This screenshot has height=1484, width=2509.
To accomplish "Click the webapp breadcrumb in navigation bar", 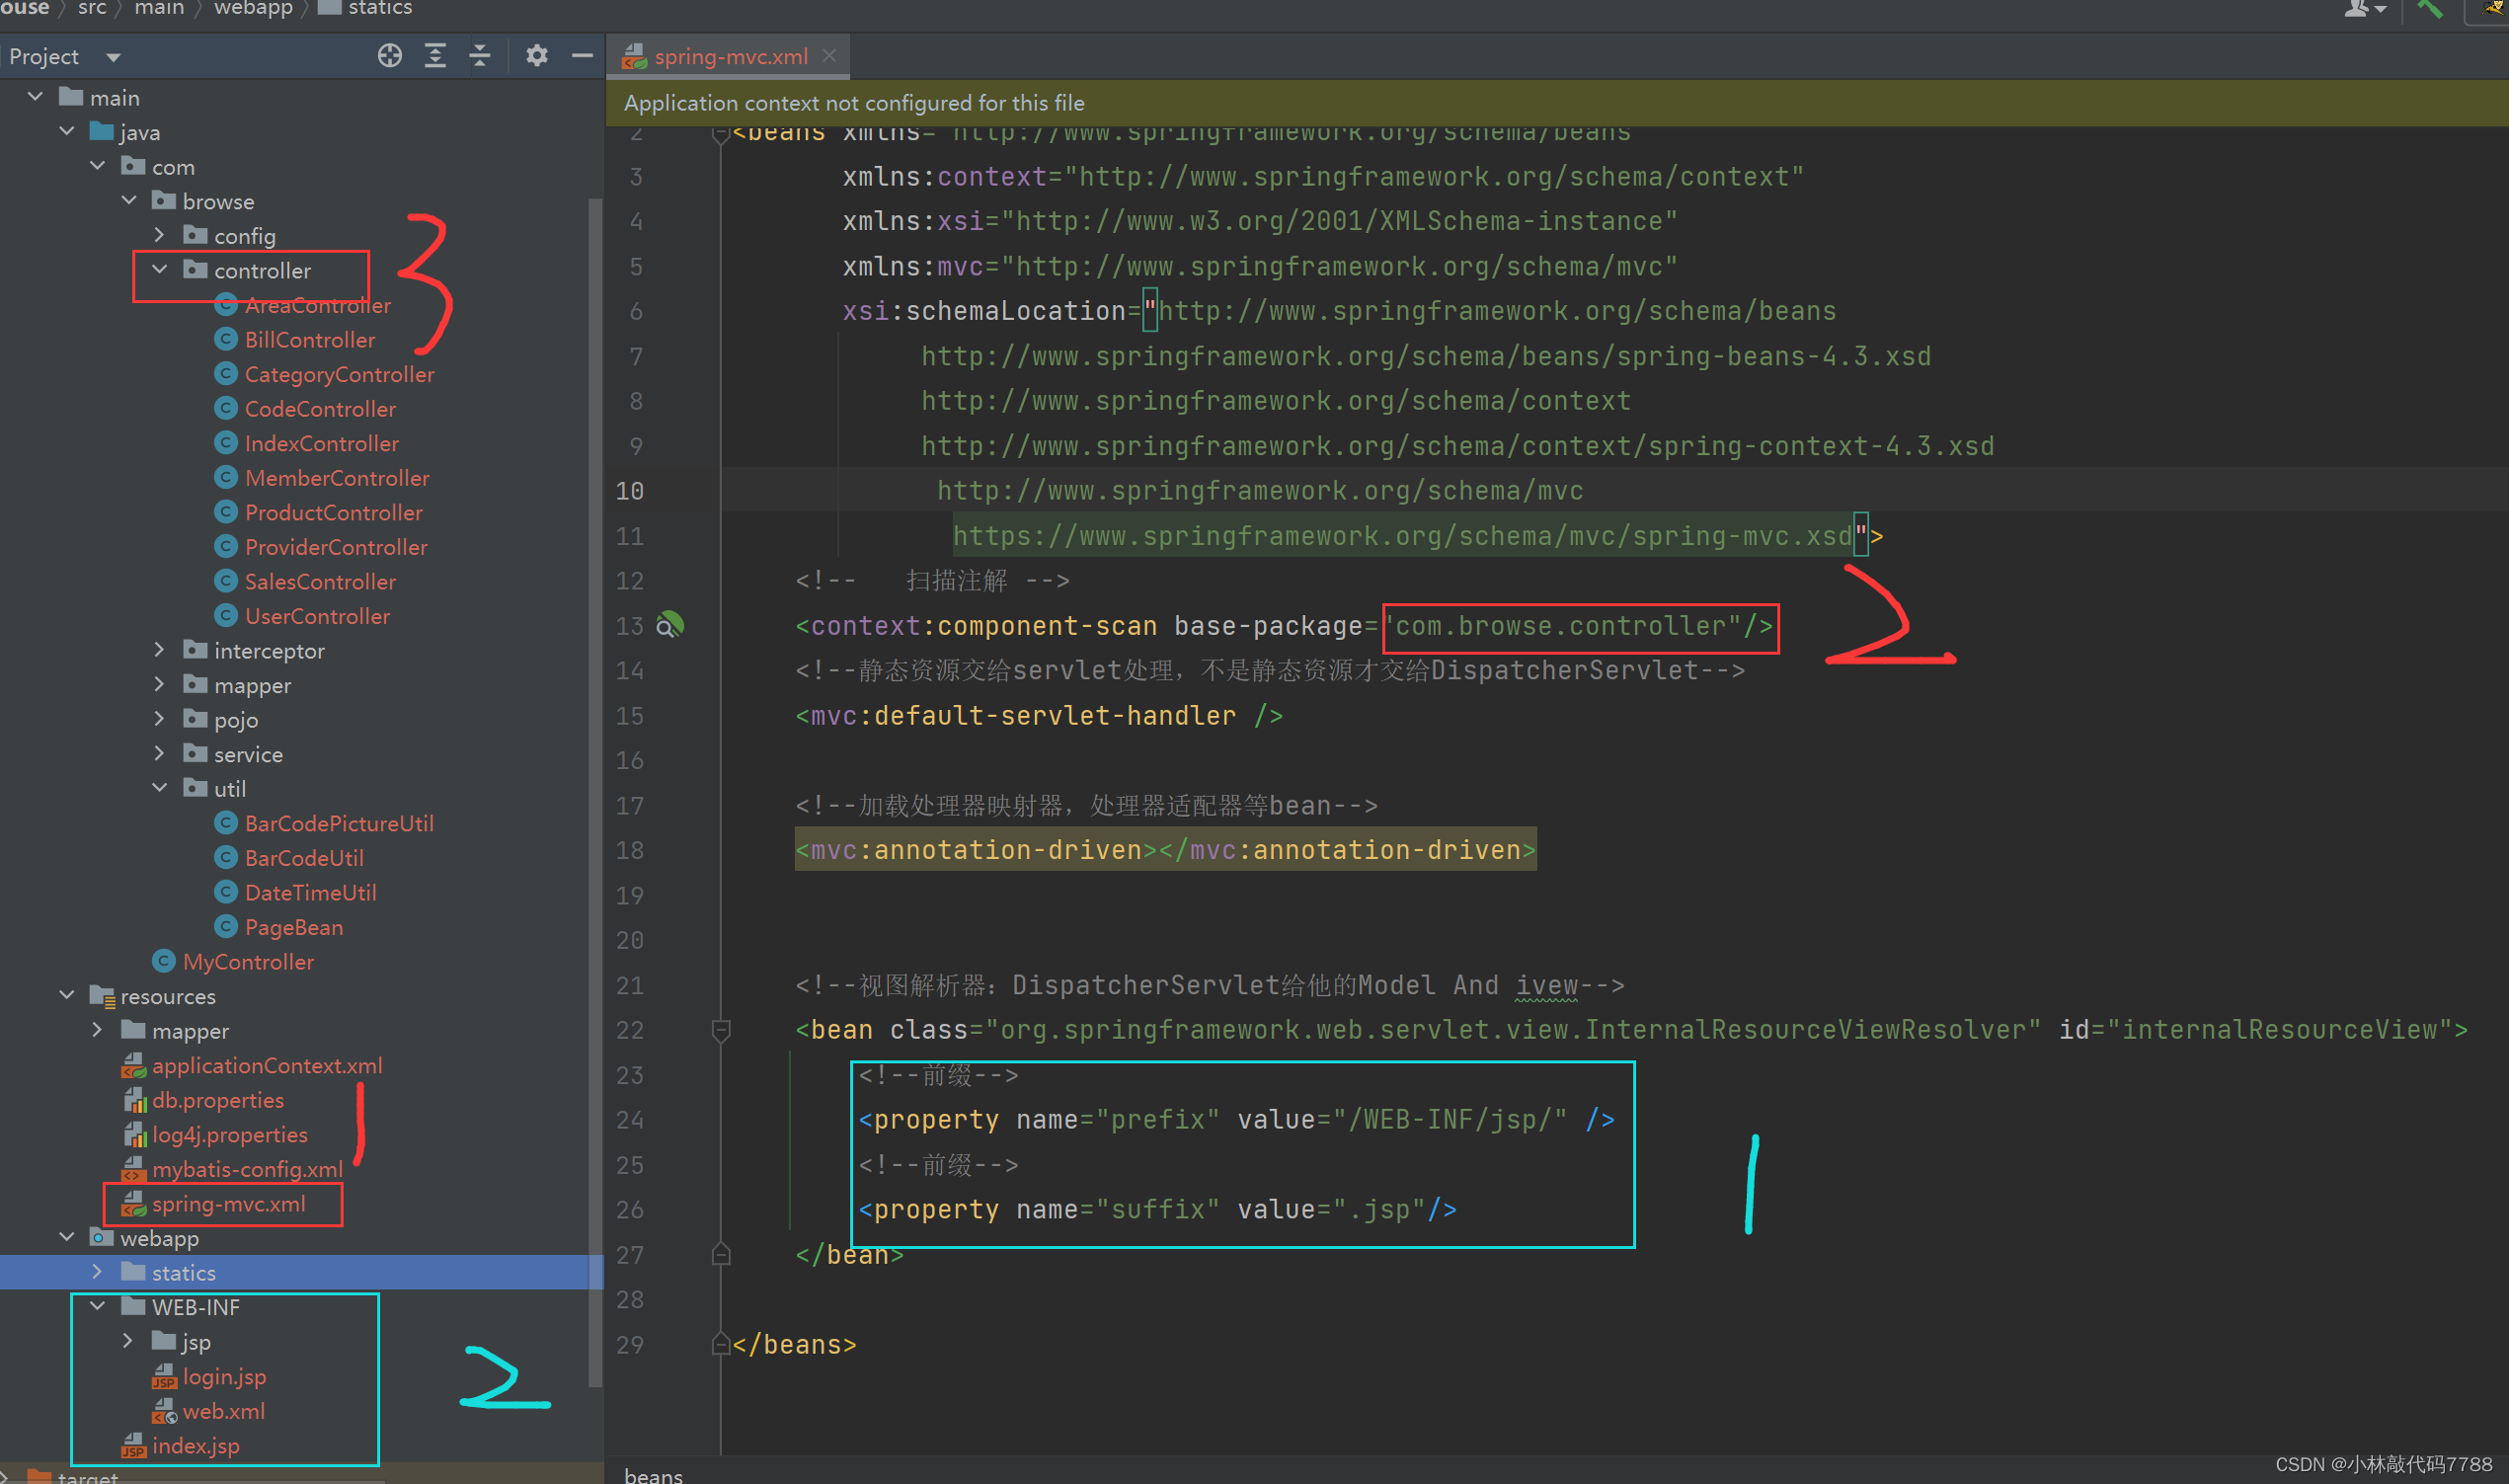I will tap(253, 8).
